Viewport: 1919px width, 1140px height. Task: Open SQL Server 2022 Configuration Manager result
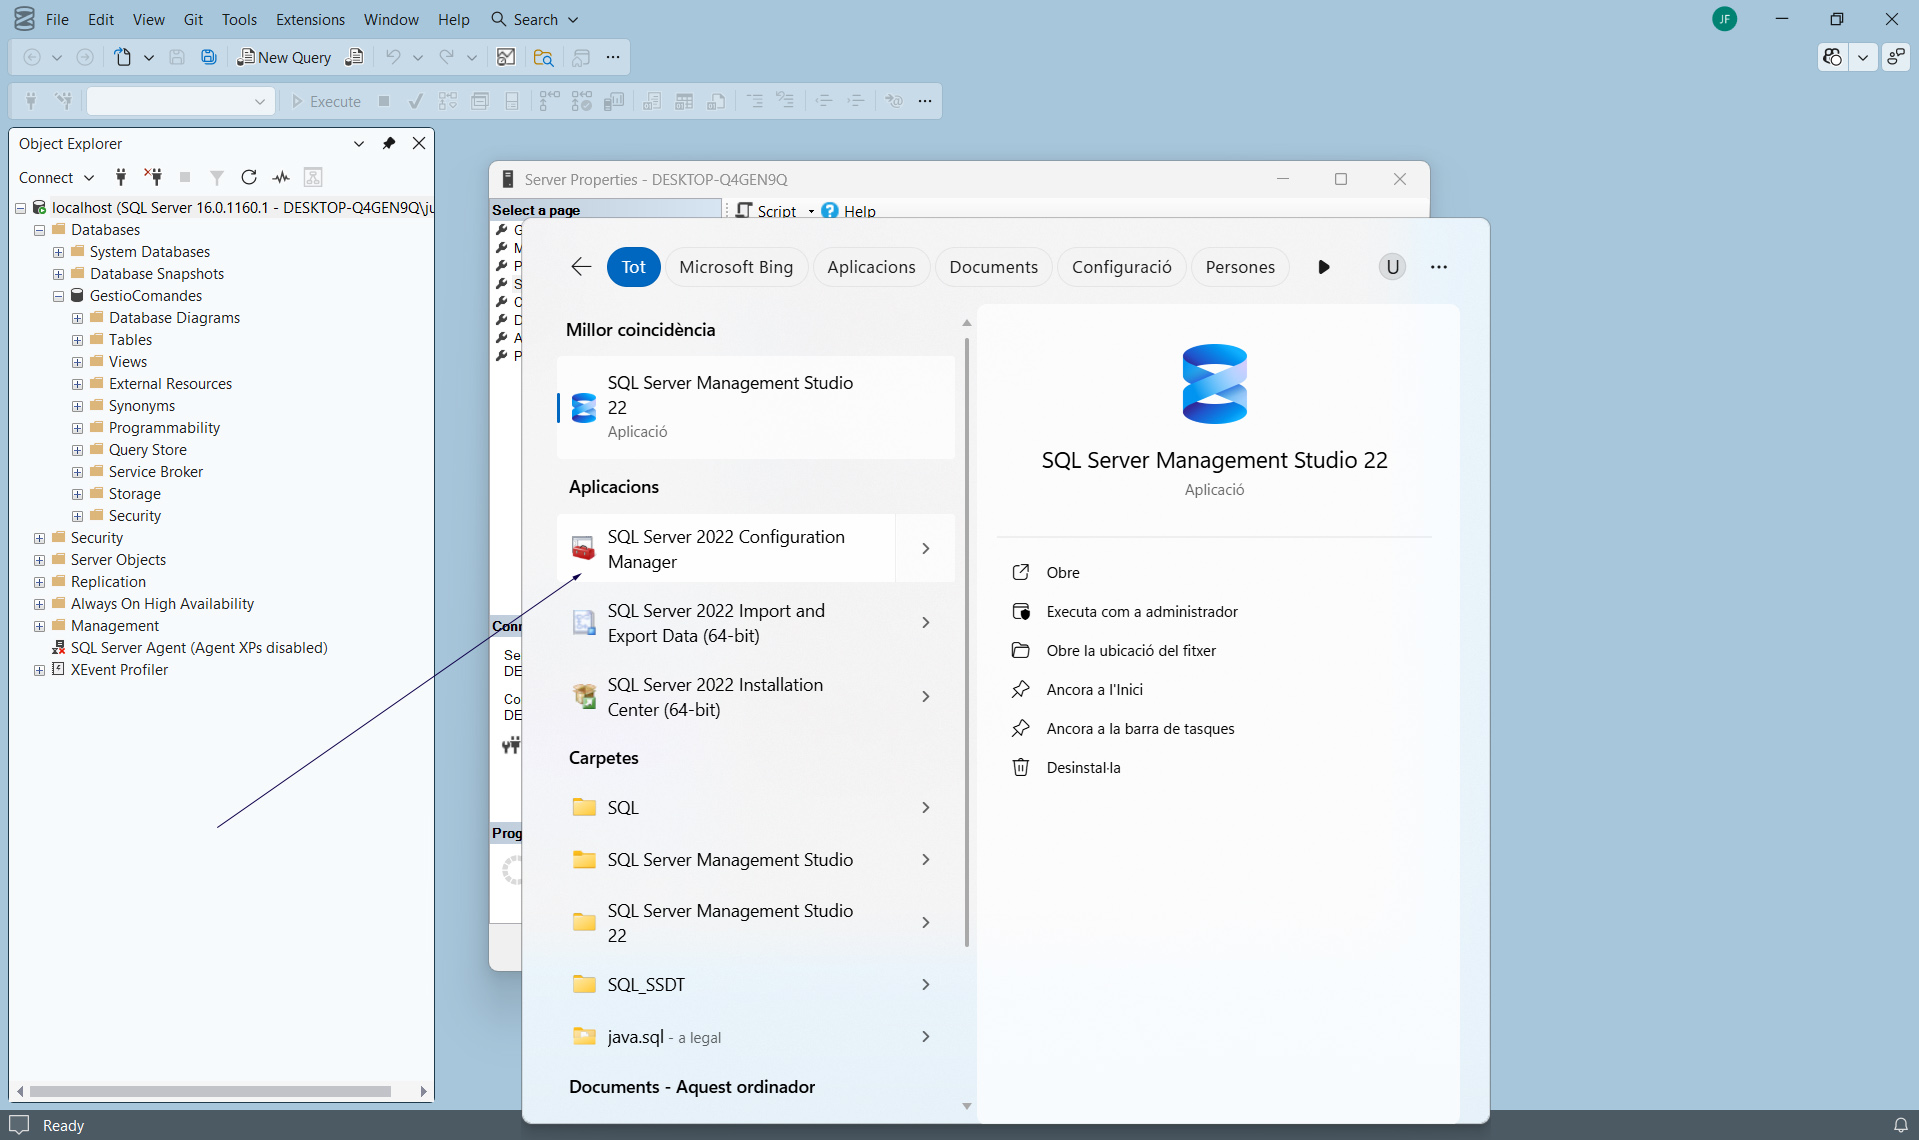click(x=725, y=548)
